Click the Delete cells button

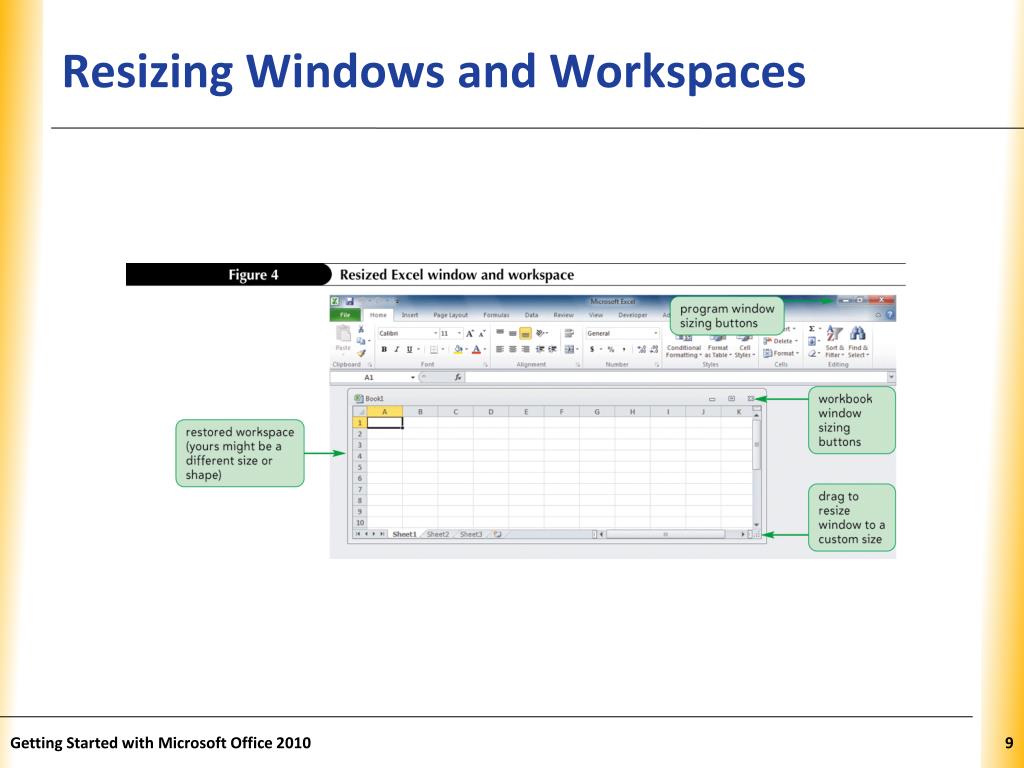point(780,341)
